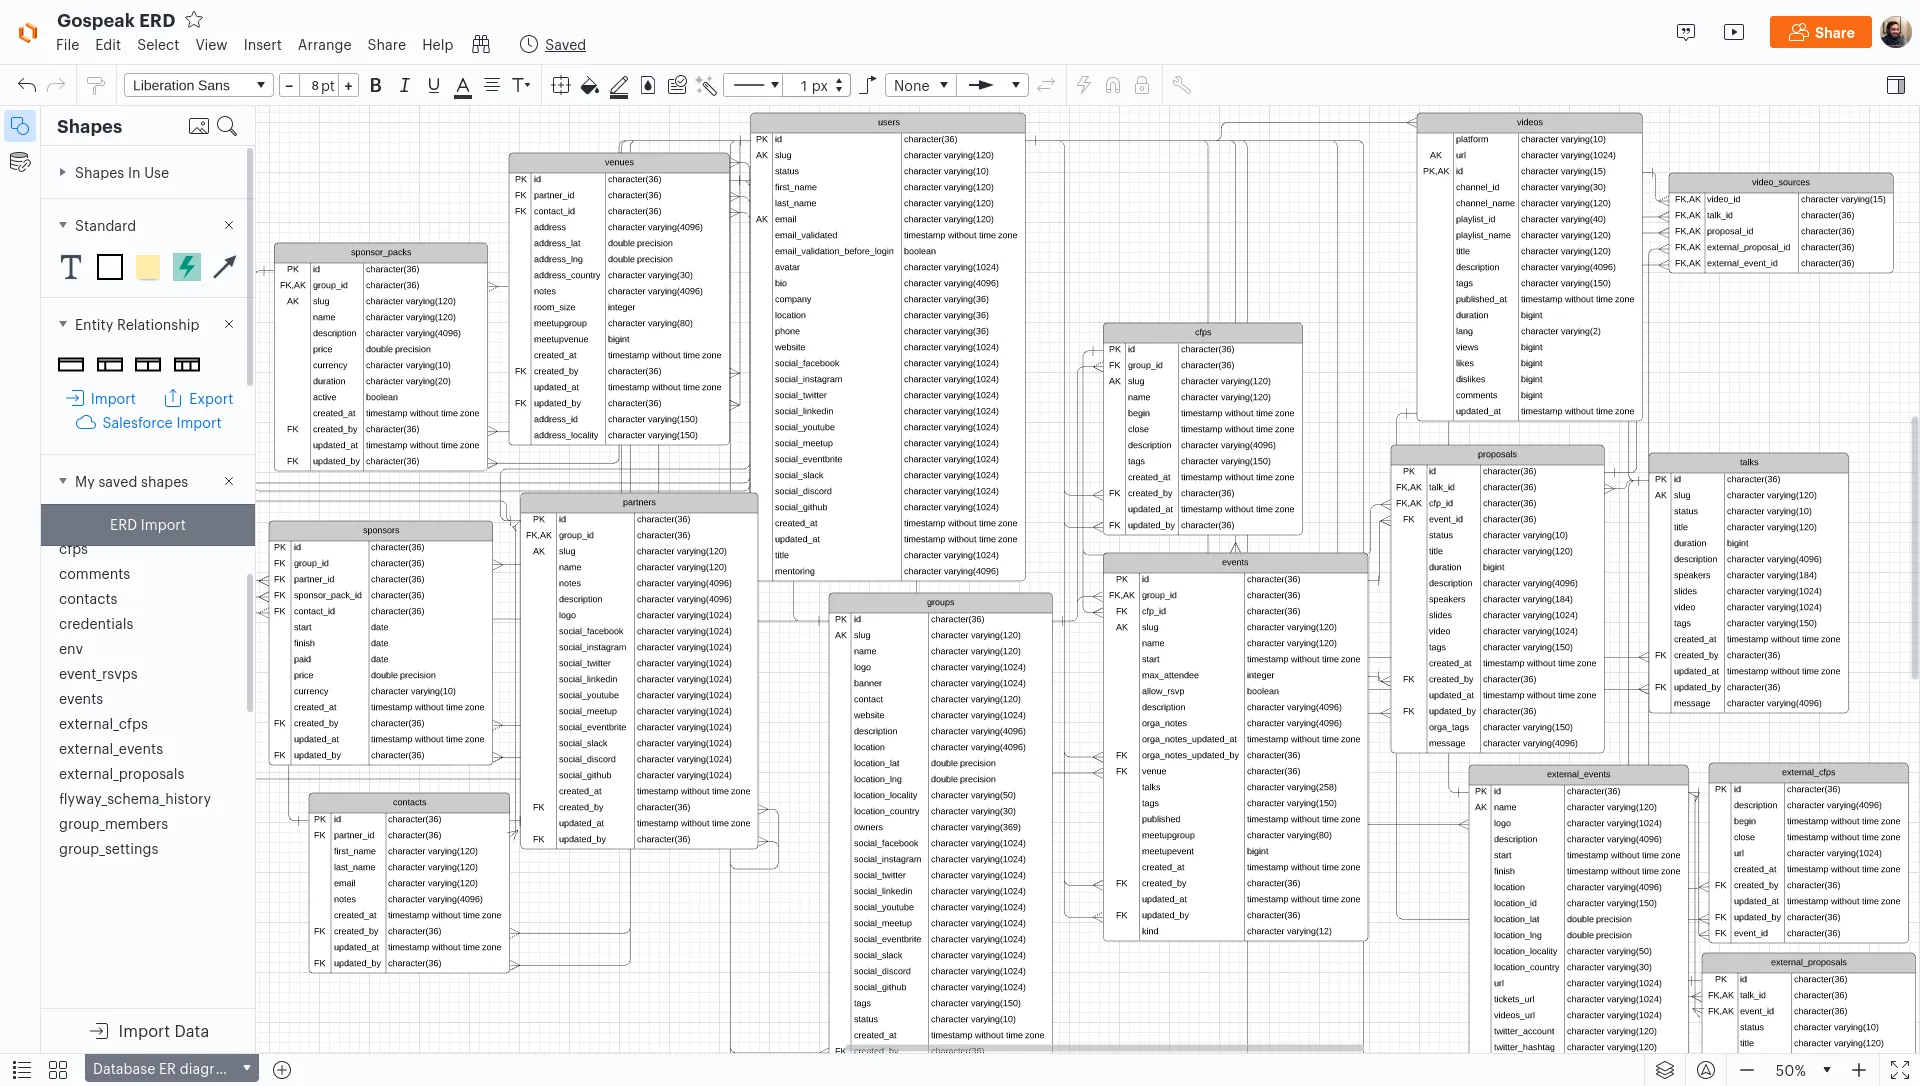1920x1086 pixels.
Task: Click the 8 pt font size field
Action: [x=320, y=86]
